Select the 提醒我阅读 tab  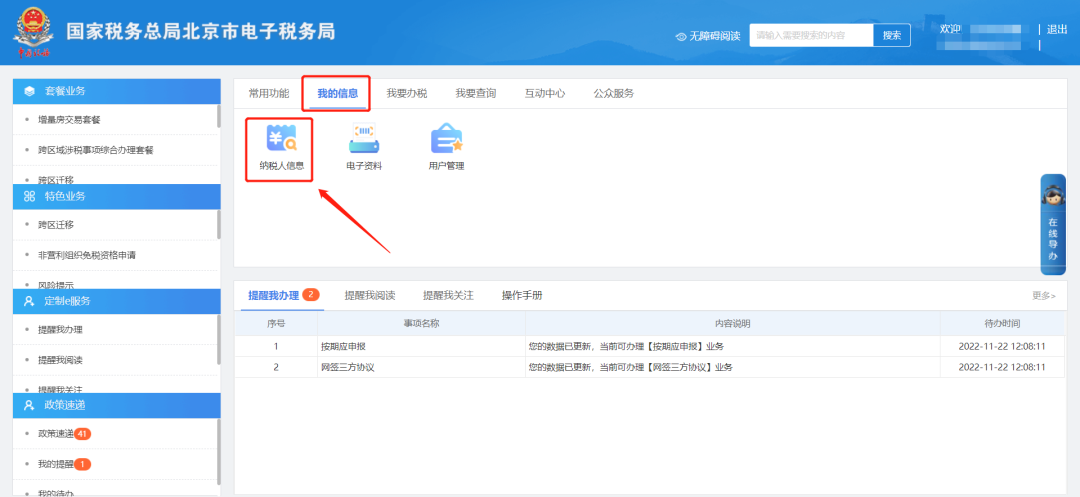[370, 295]
